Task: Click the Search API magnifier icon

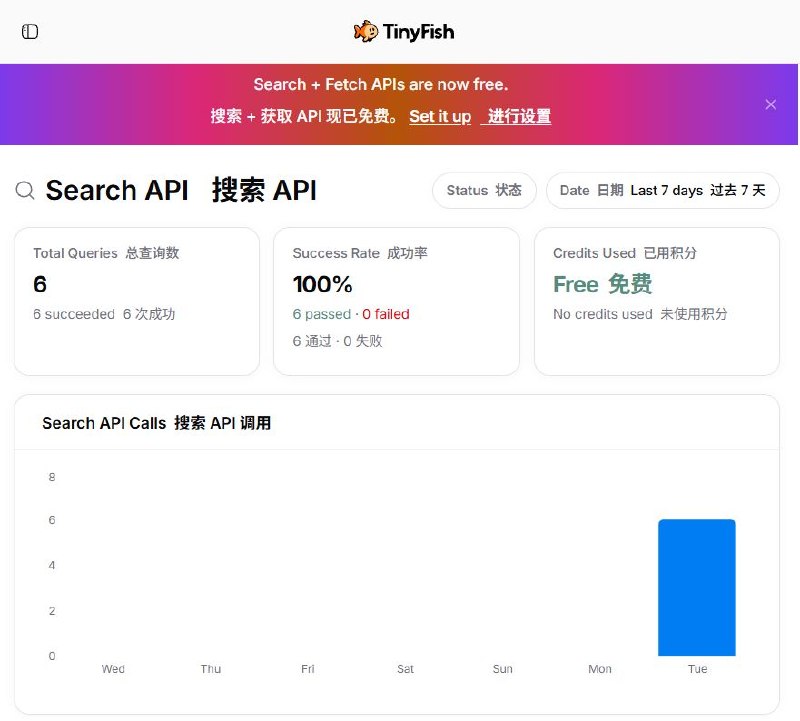Action: click(x=25, y=191)
